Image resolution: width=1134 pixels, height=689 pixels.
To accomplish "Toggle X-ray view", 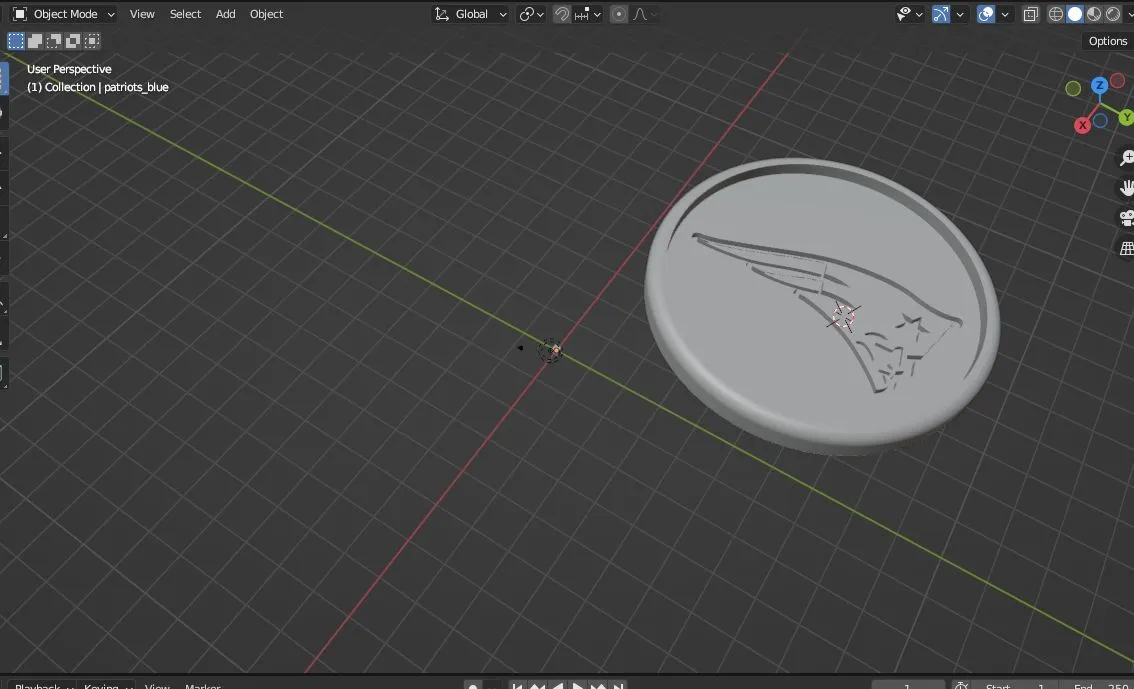I will (x=1031, y=14).
